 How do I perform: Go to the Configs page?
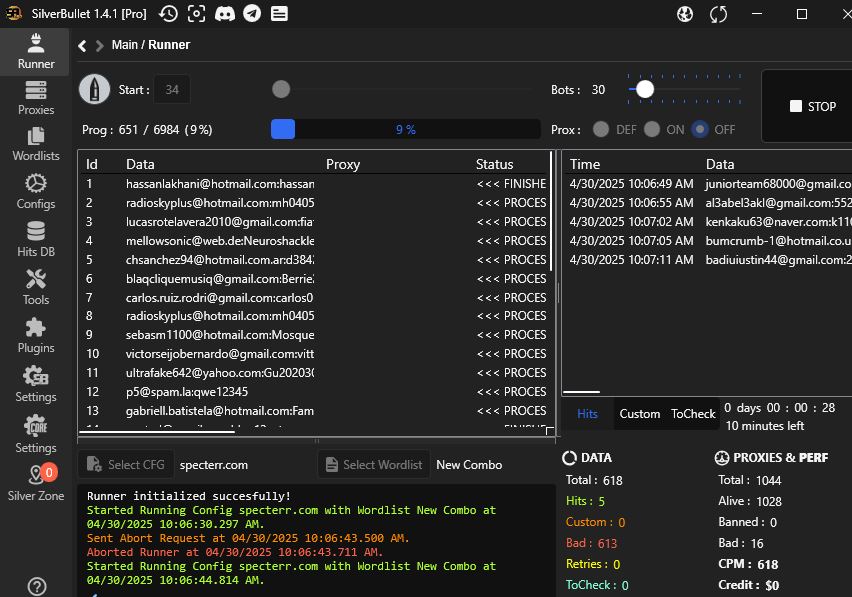[36, 190]
